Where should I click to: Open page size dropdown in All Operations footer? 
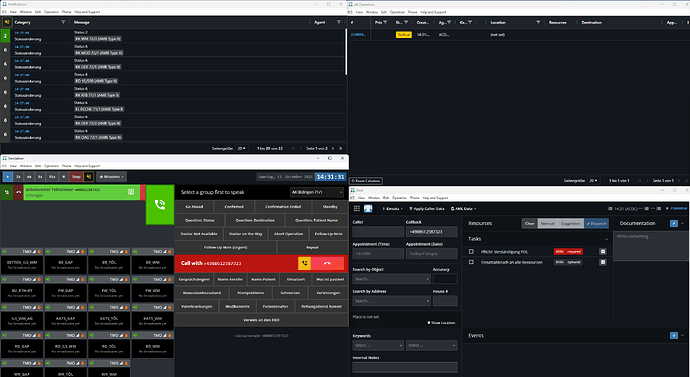pyautogui.click(x=593, y=181)
